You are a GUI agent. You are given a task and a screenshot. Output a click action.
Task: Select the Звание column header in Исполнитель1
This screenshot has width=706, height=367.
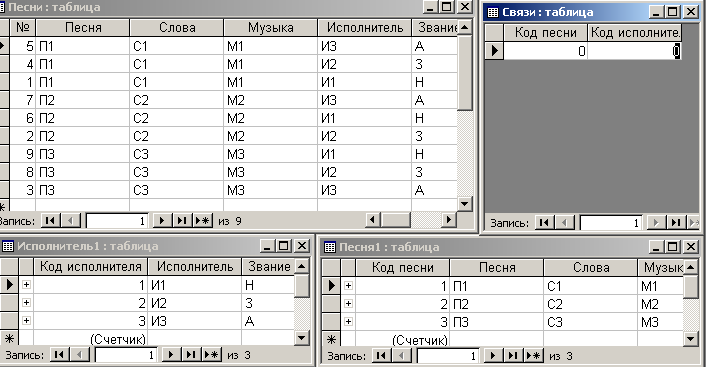click(x=269, y=267)
